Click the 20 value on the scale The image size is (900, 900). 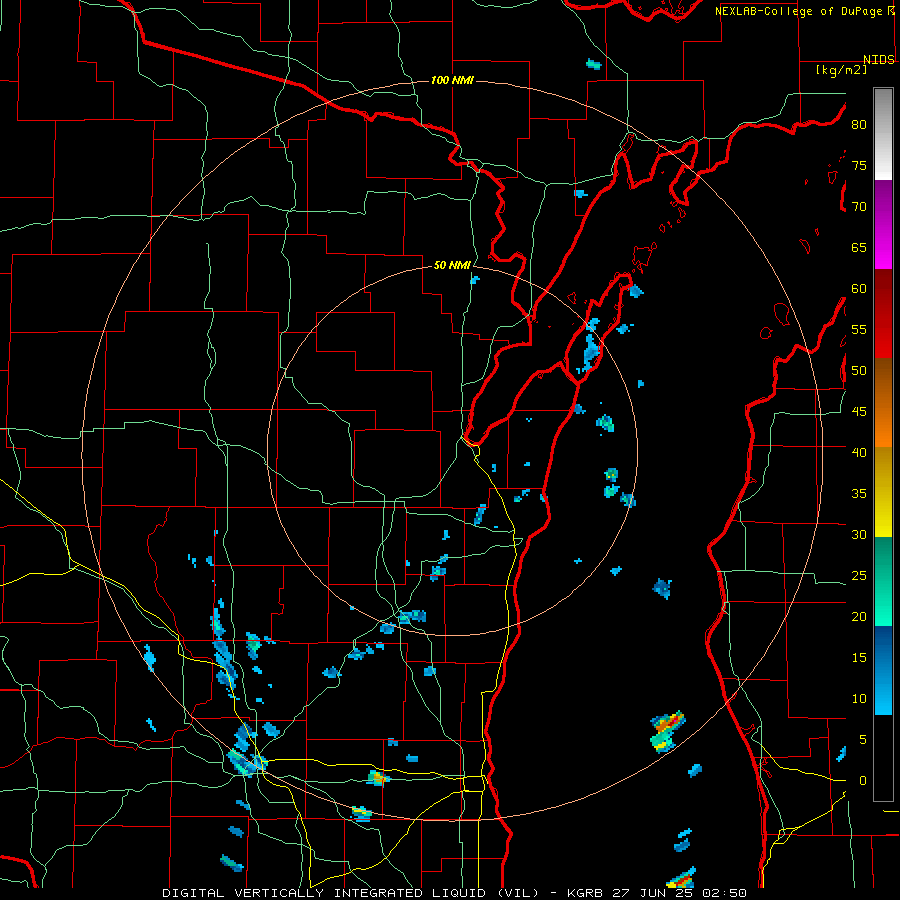859,617
